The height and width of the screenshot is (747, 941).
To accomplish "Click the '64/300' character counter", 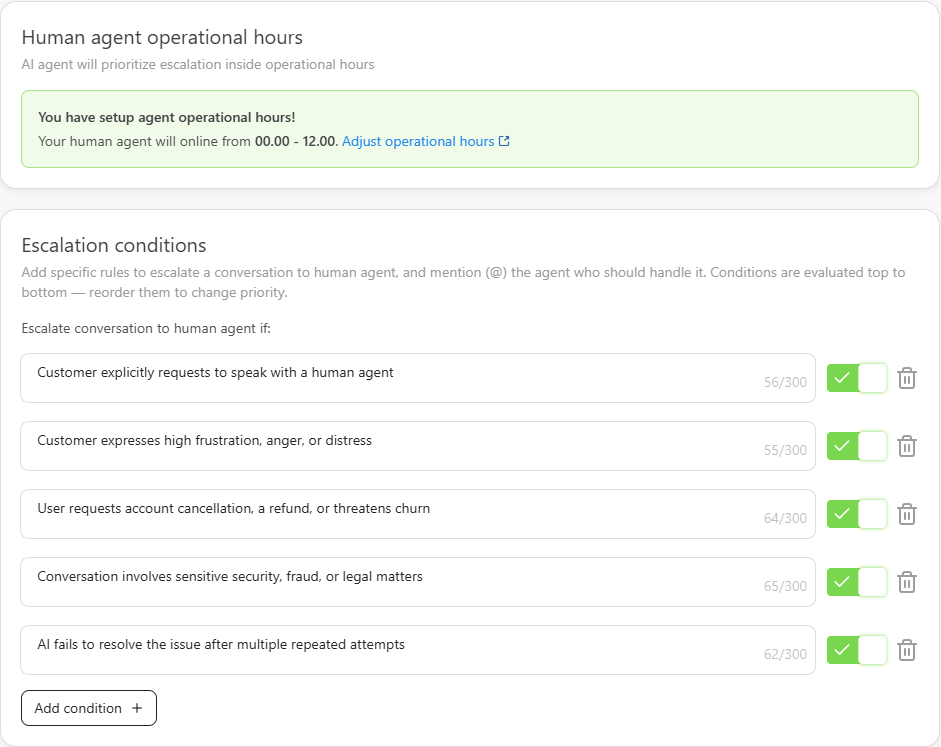I will 785,518.
